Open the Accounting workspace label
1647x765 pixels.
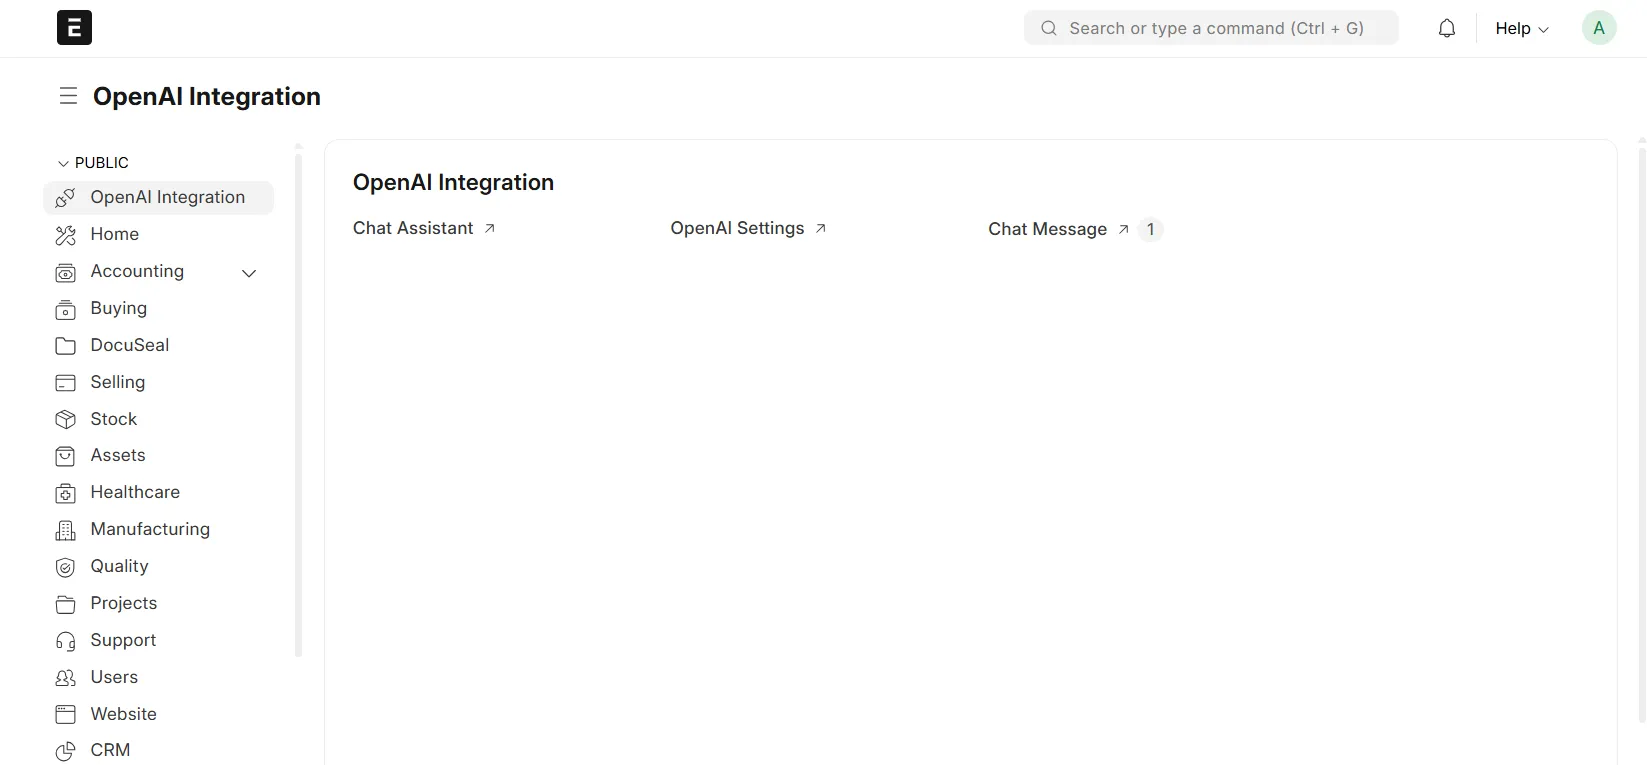137,271
